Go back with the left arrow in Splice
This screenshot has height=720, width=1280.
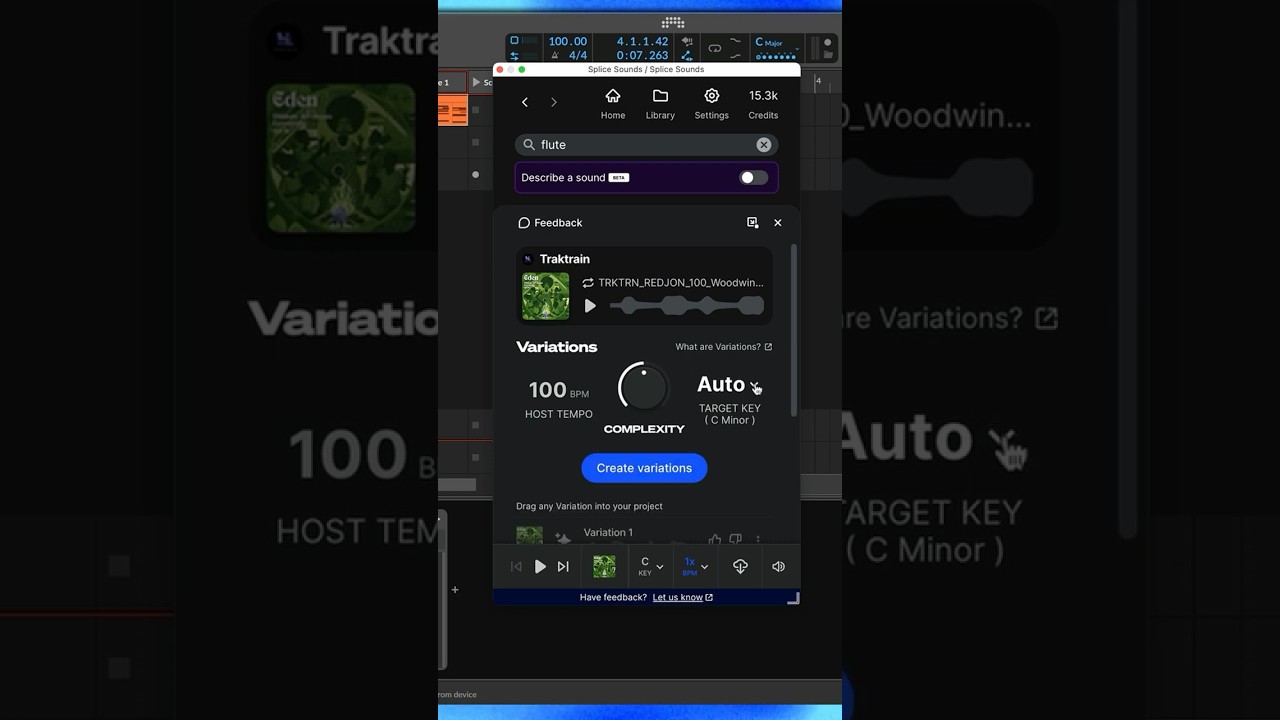coord(525,102)
